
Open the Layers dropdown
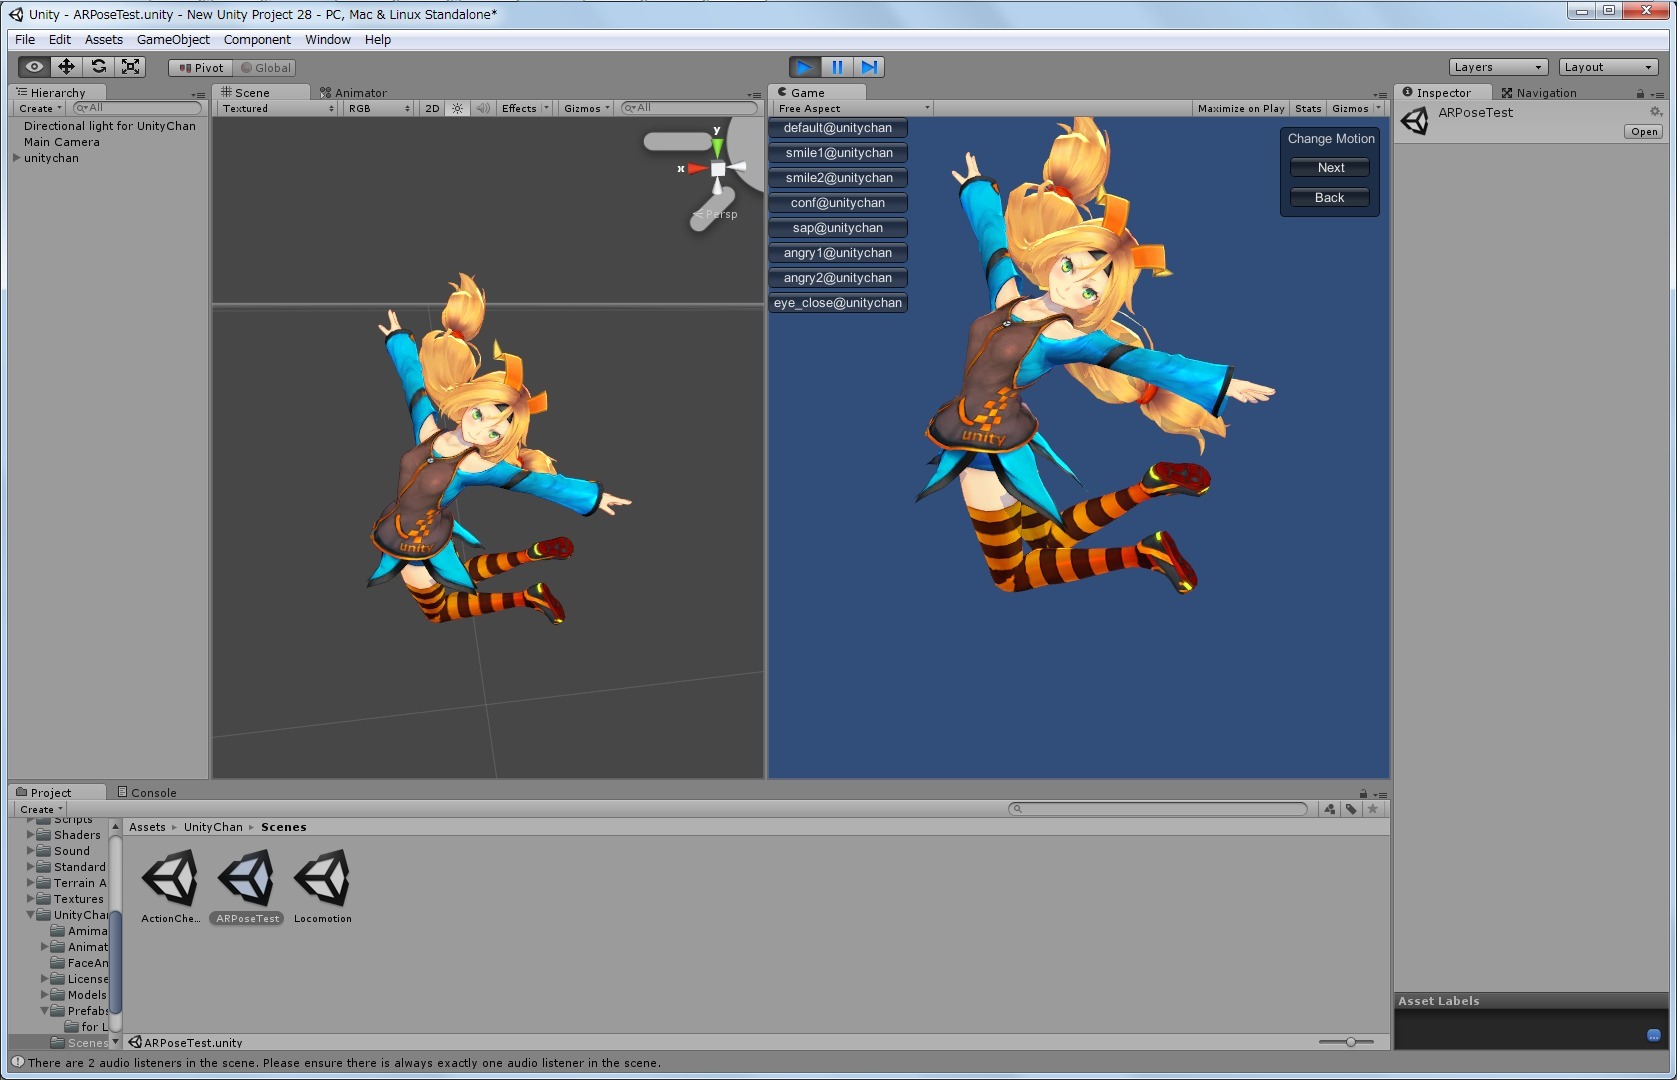click(x=1498, y=67)
